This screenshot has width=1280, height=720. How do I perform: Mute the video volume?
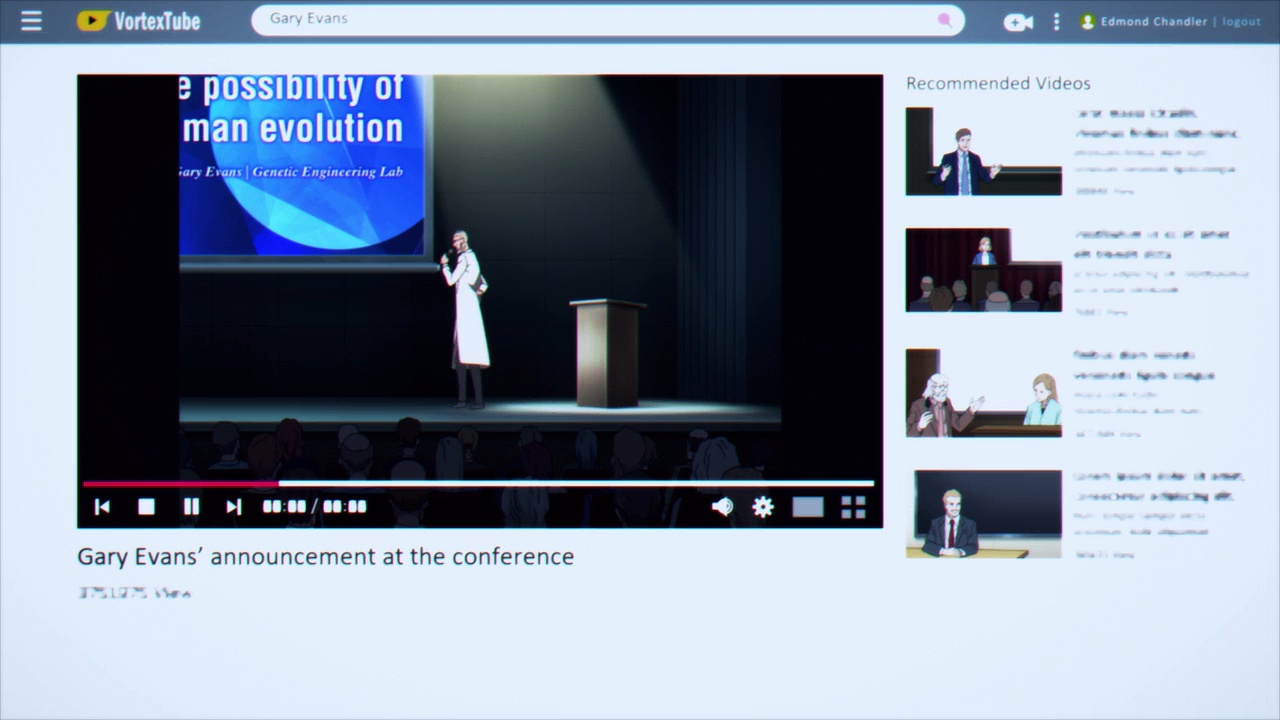(x=722, y=507)
